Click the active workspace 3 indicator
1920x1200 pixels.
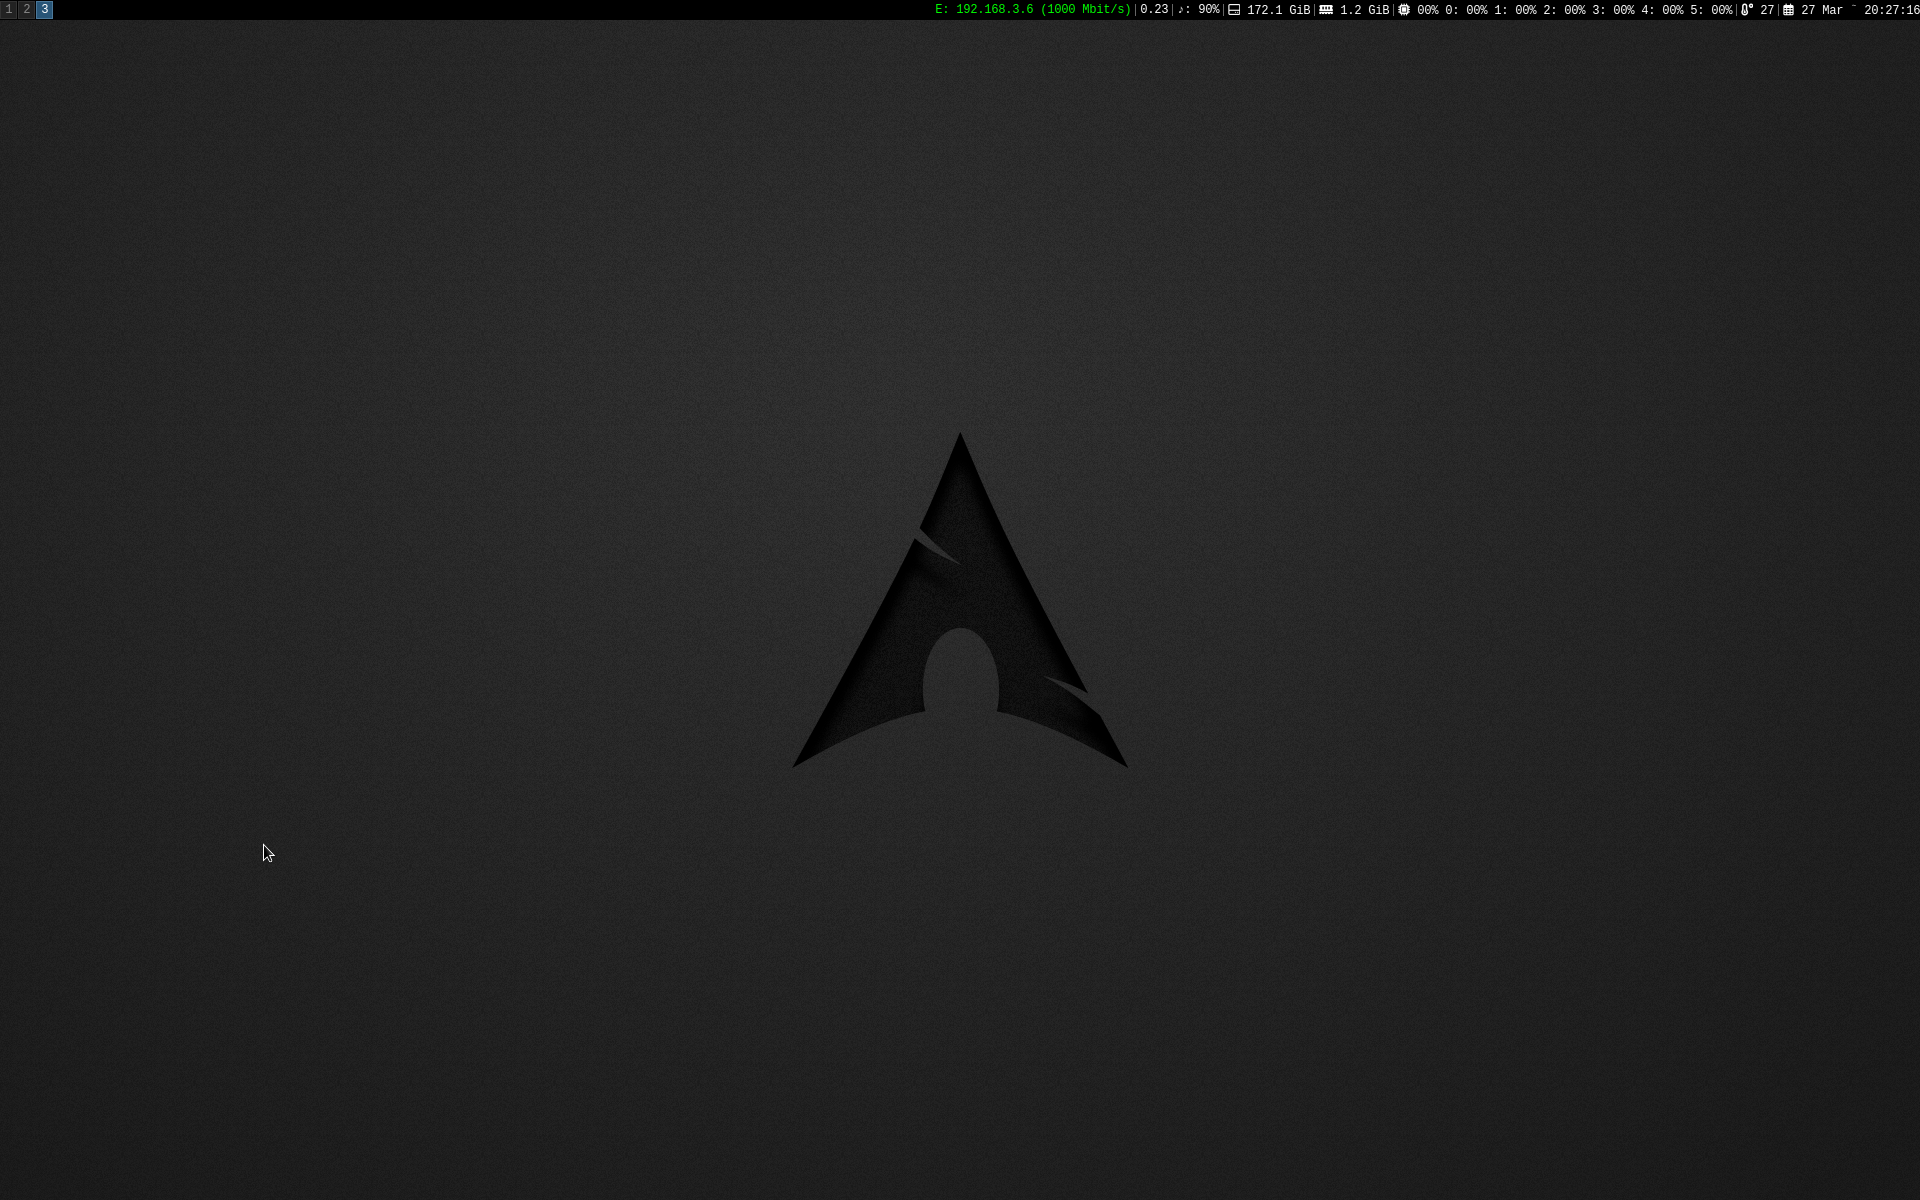[x=44, y=9]
